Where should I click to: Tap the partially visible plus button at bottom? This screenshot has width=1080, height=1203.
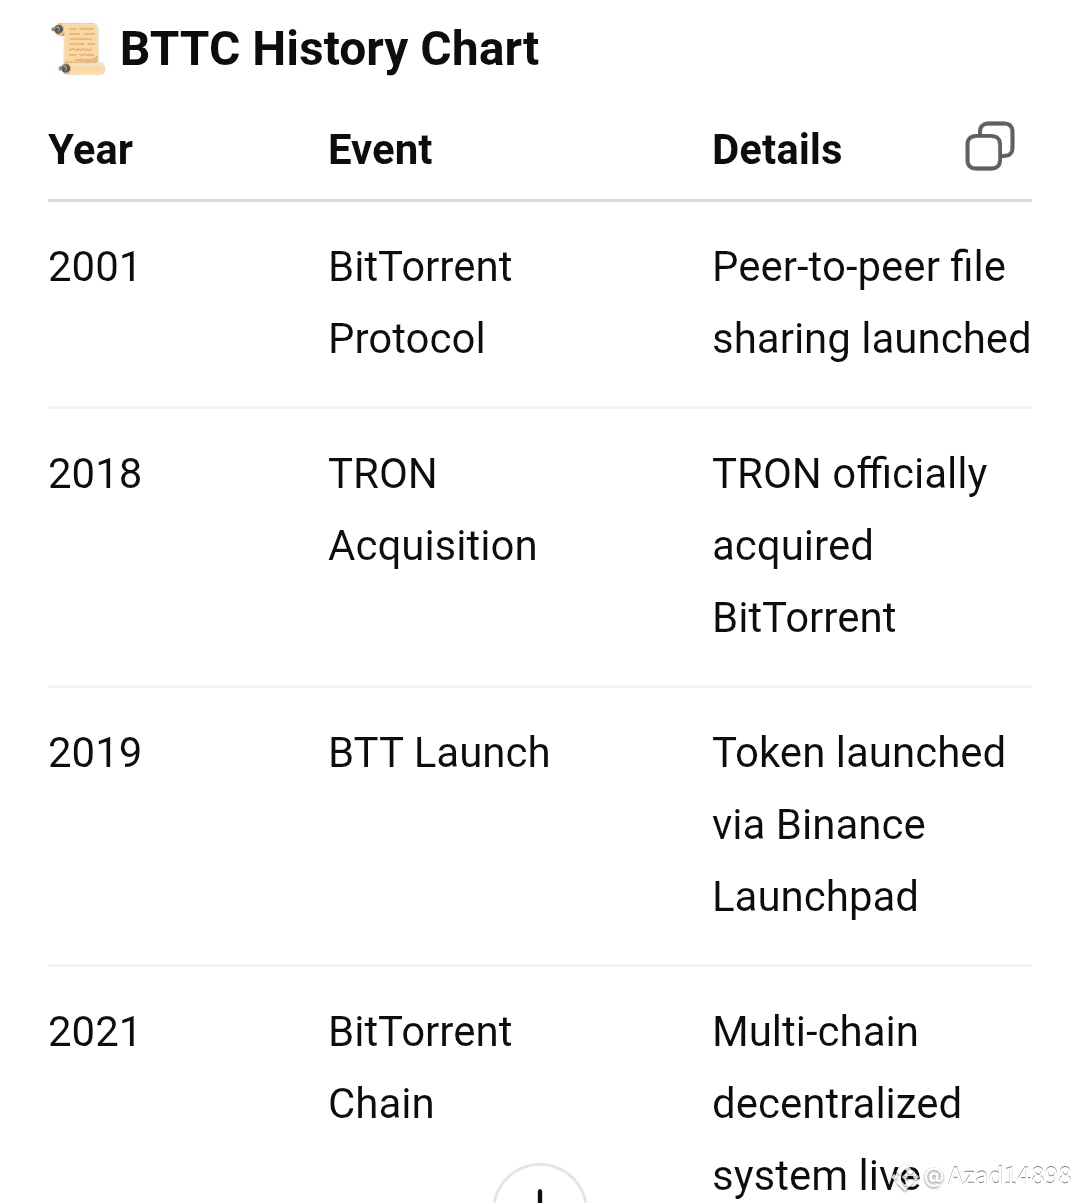(540, 1184)
